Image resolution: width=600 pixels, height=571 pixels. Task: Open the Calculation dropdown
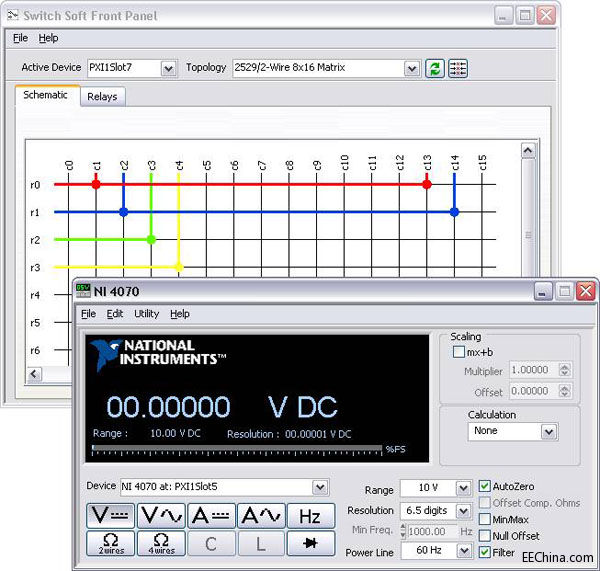pos(548,432)
